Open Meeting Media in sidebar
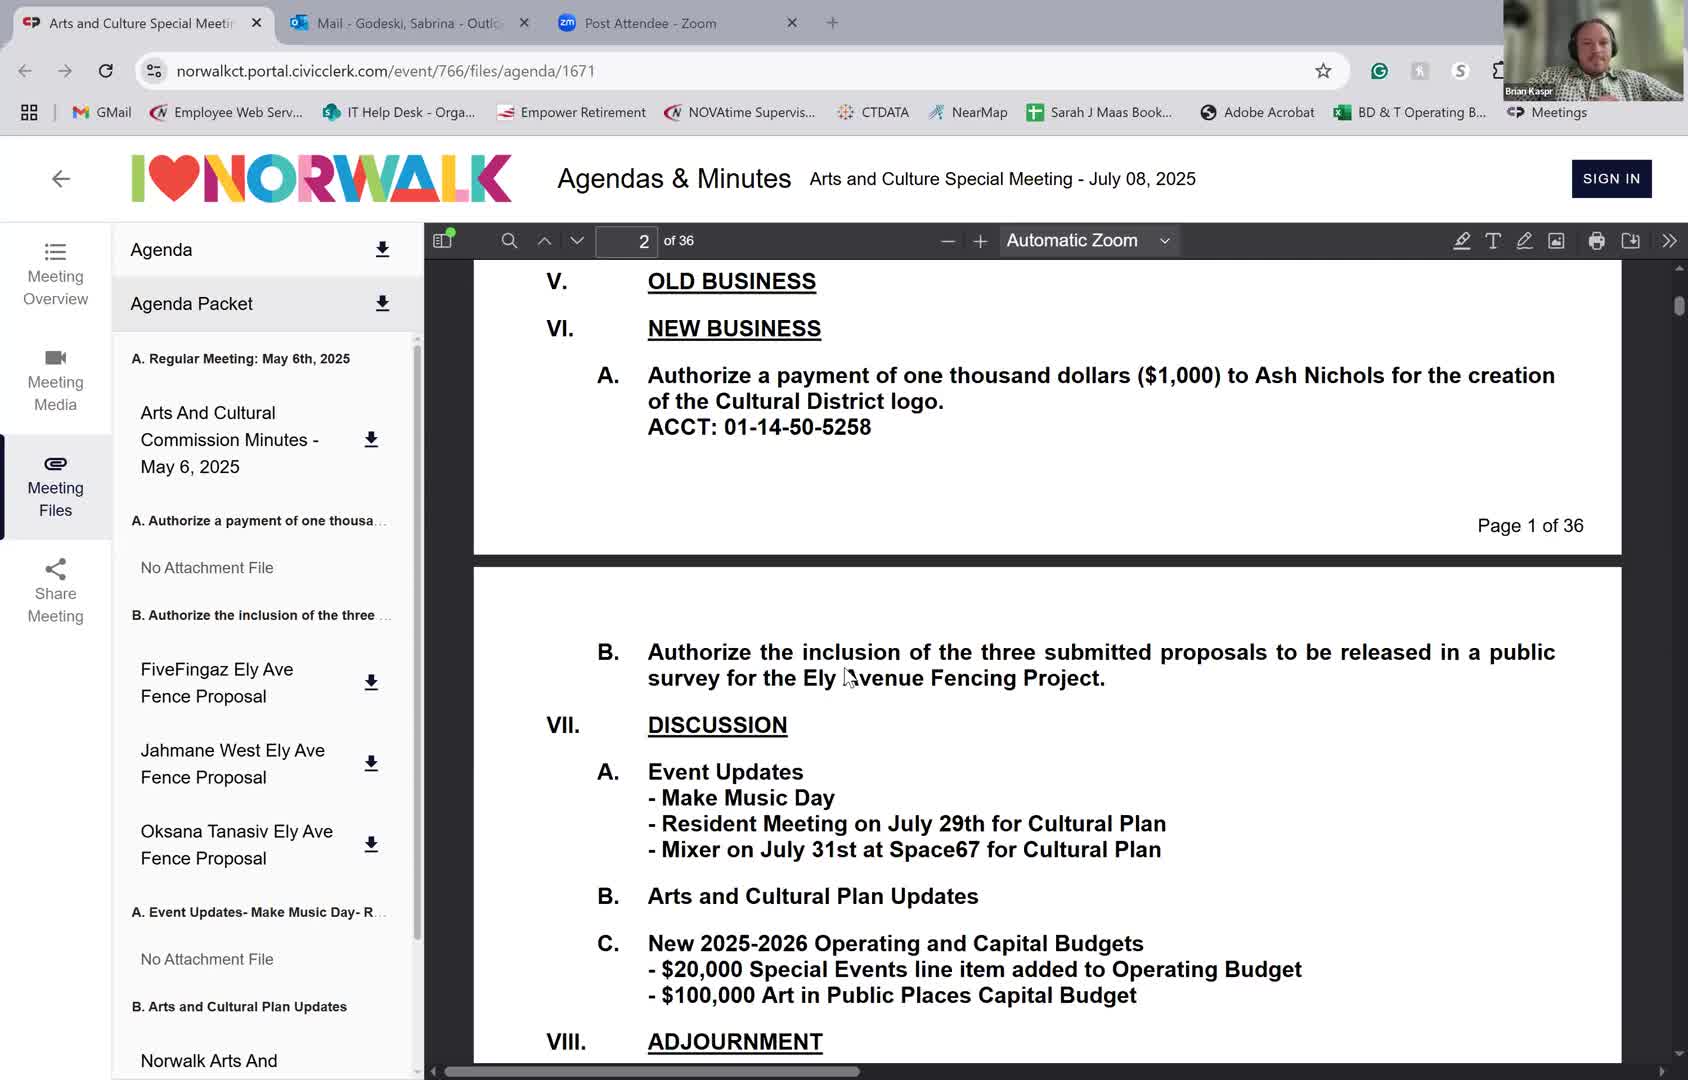Screen dimensions: 1688x1080 [56, 380]
